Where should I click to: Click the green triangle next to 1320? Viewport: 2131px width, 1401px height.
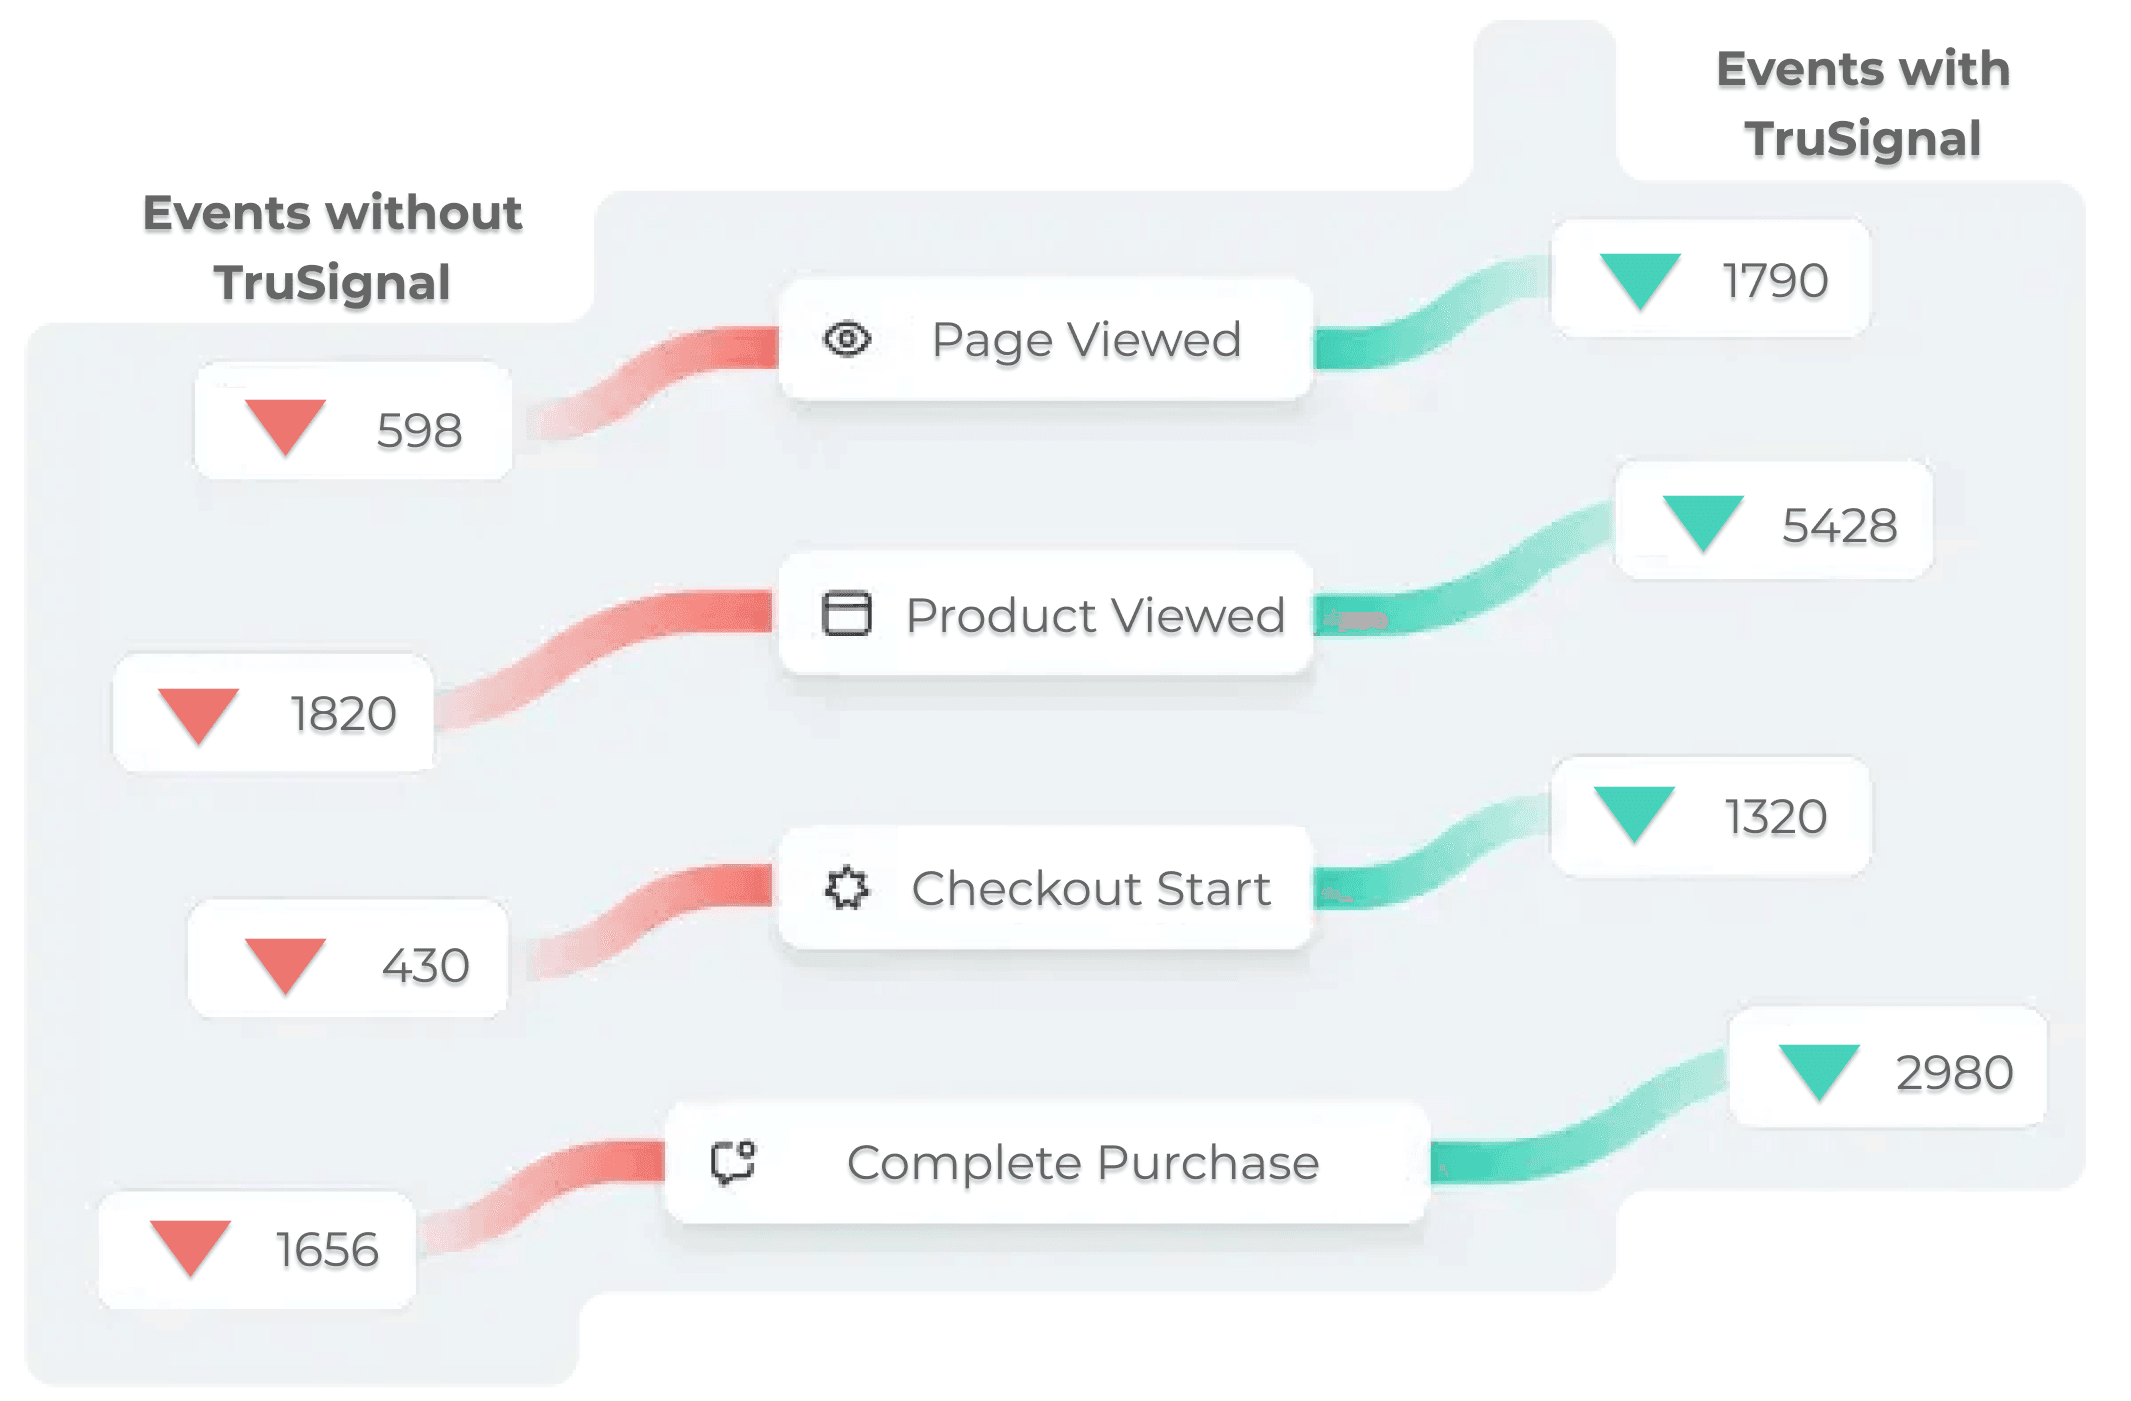[x=1634, y=812]
